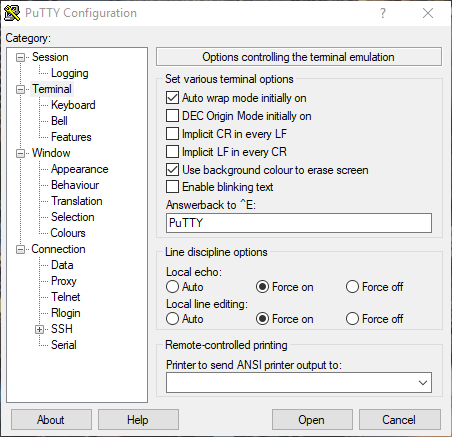Image resolution: width=452 pixels, height=437 pixels.
Task: Collapse the Window tree node
Action: [x=21, y=154]
